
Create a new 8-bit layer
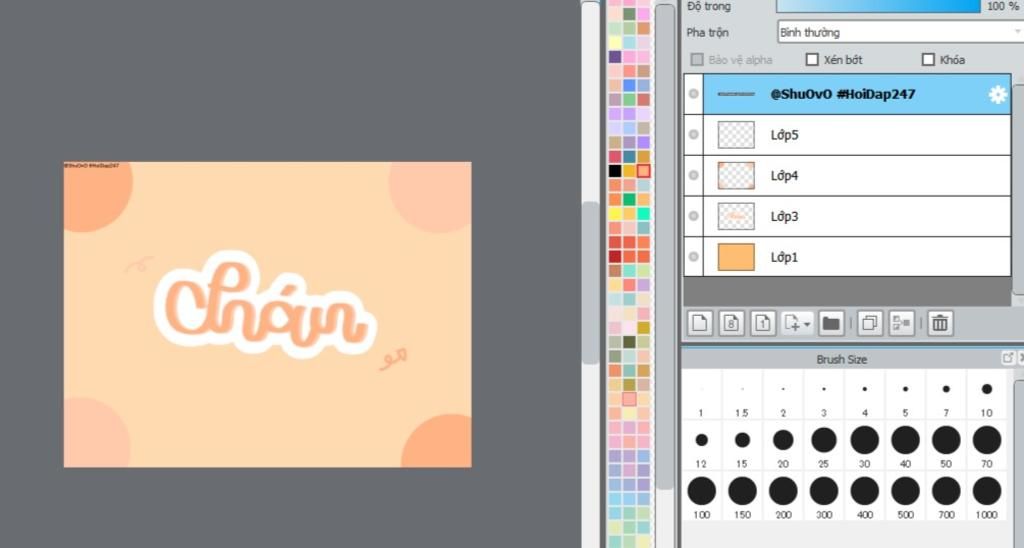(x=731, y=323)
